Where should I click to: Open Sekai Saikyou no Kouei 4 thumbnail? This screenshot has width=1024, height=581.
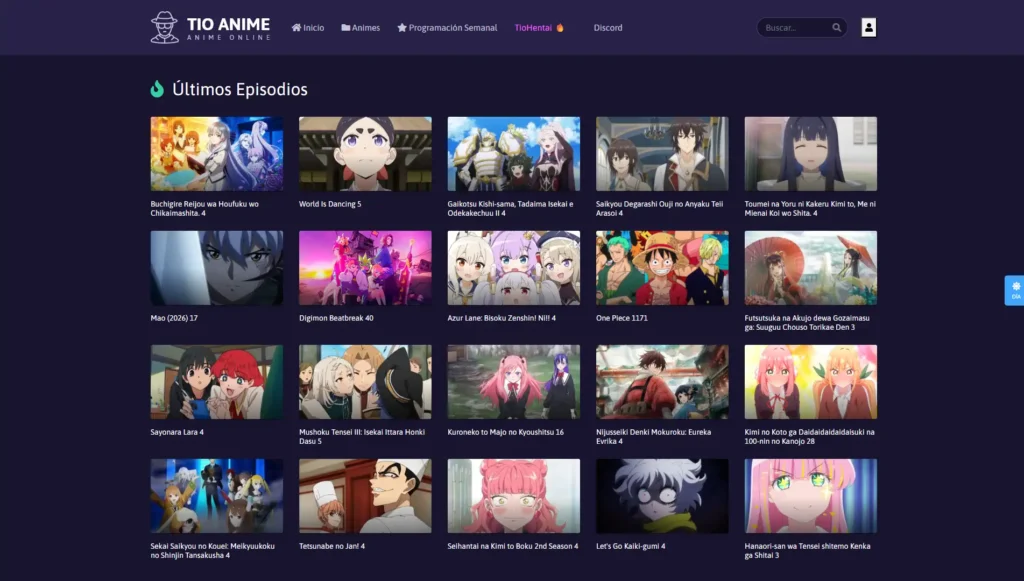(217, 496)
